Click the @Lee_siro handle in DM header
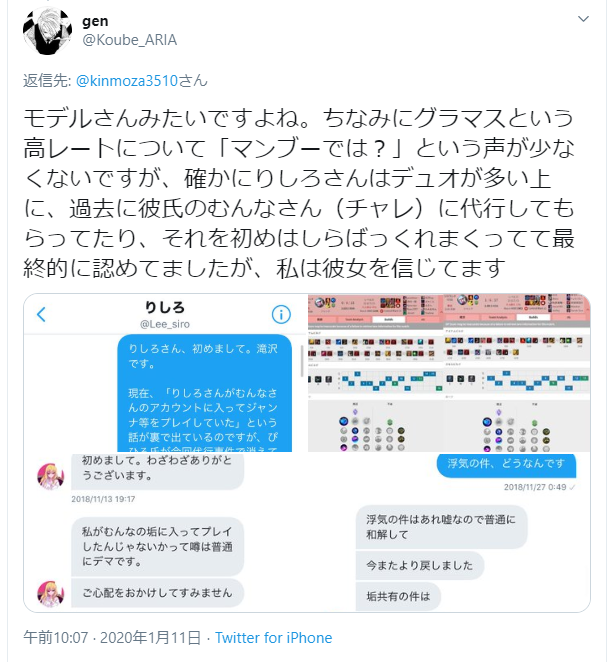This screenshot has width=609, height=662. (165, 324)
